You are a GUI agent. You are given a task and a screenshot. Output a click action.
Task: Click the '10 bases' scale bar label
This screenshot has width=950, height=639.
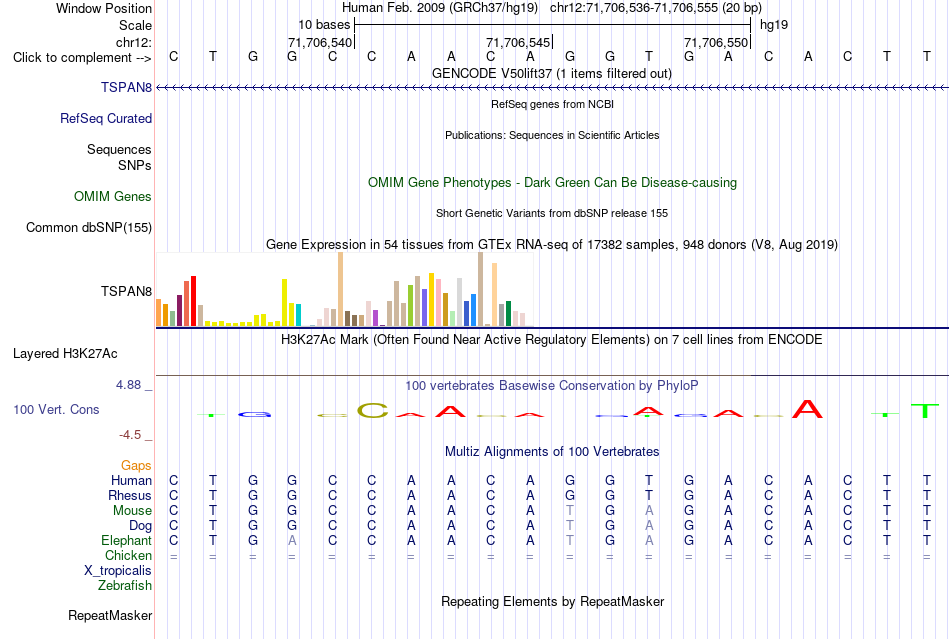coord(324,25)
